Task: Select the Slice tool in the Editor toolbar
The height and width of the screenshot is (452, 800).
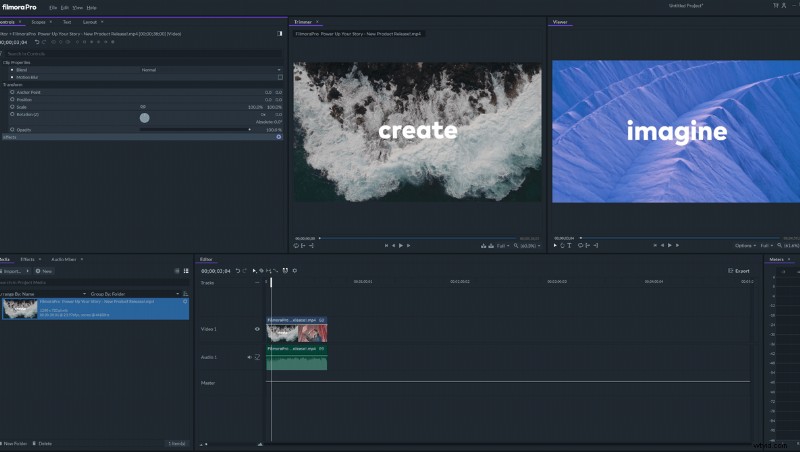Action: 261,271
